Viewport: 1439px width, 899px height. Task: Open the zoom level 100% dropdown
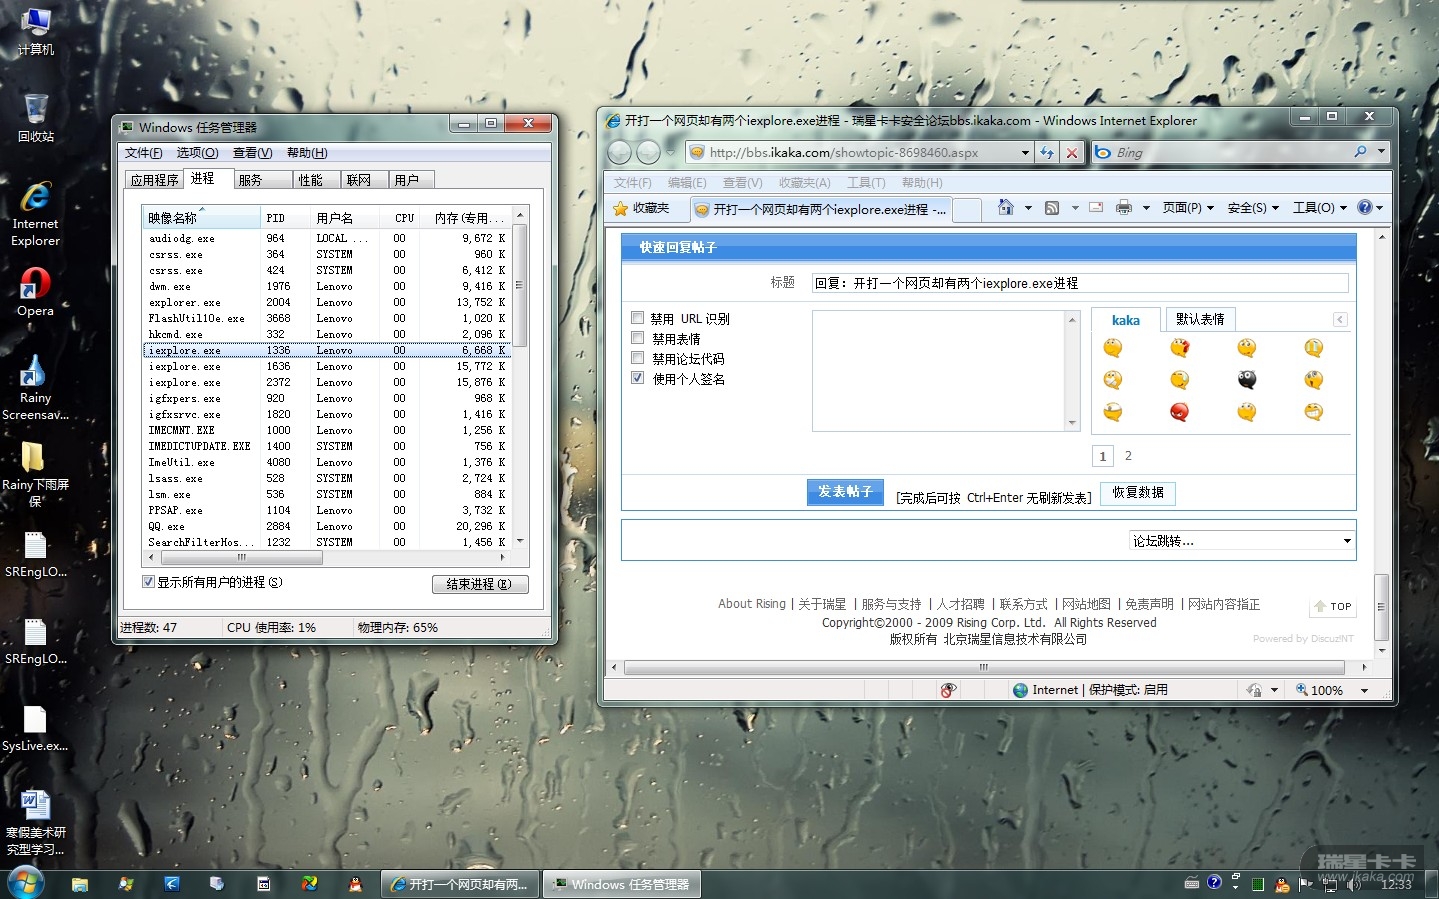point(1364,690)
